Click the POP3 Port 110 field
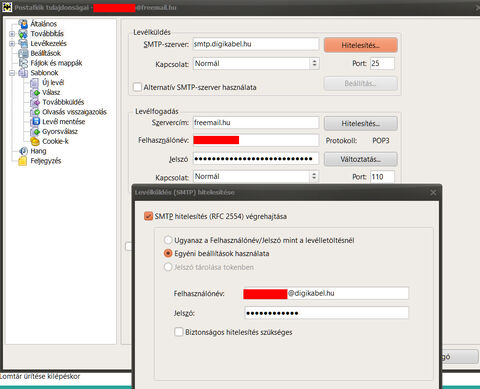Image resolution: width=480 pixels, height=389 pixels. (382, 177)
